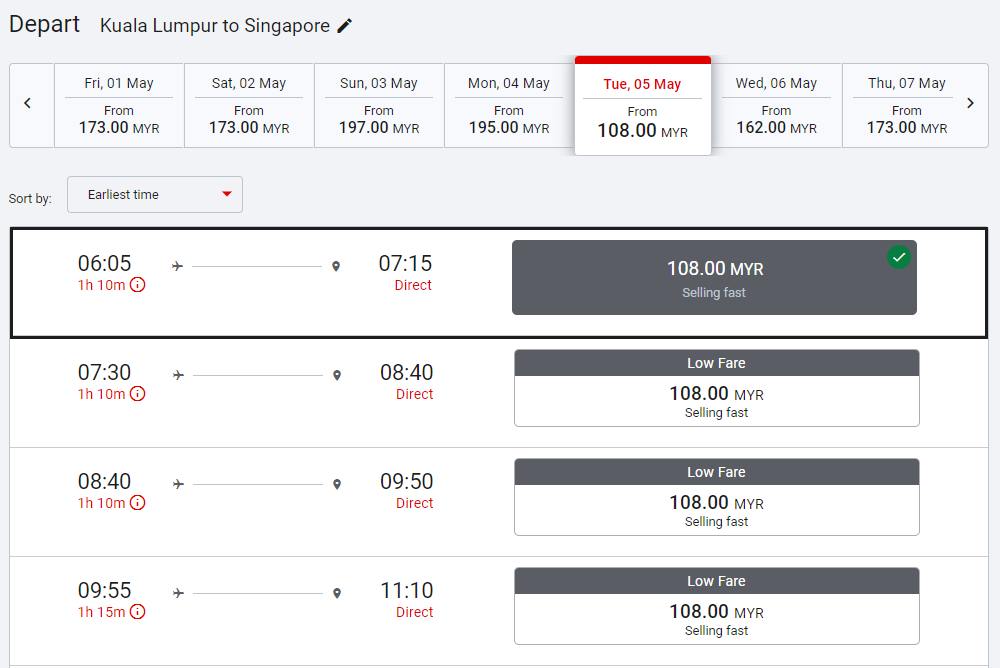
Task: Open the Sort by Earliest time dropdown
Action: (x=155, y=195)
